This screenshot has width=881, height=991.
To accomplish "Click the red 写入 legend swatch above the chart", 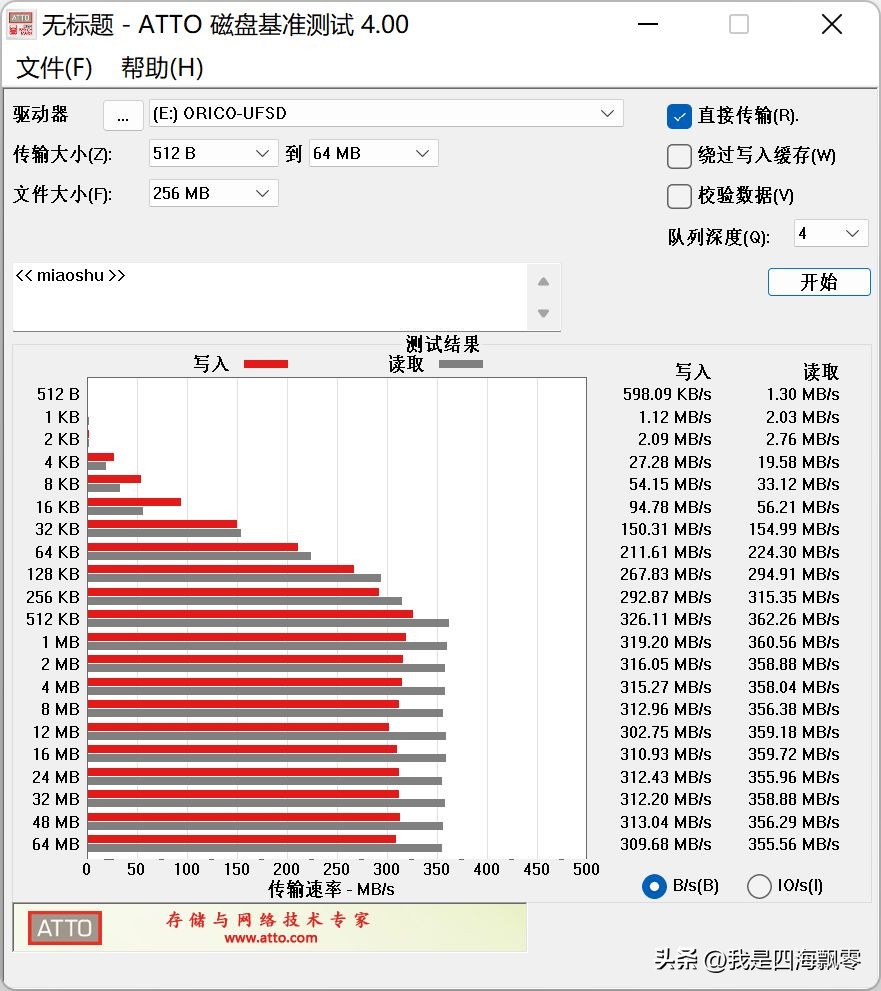I will 265,364.
